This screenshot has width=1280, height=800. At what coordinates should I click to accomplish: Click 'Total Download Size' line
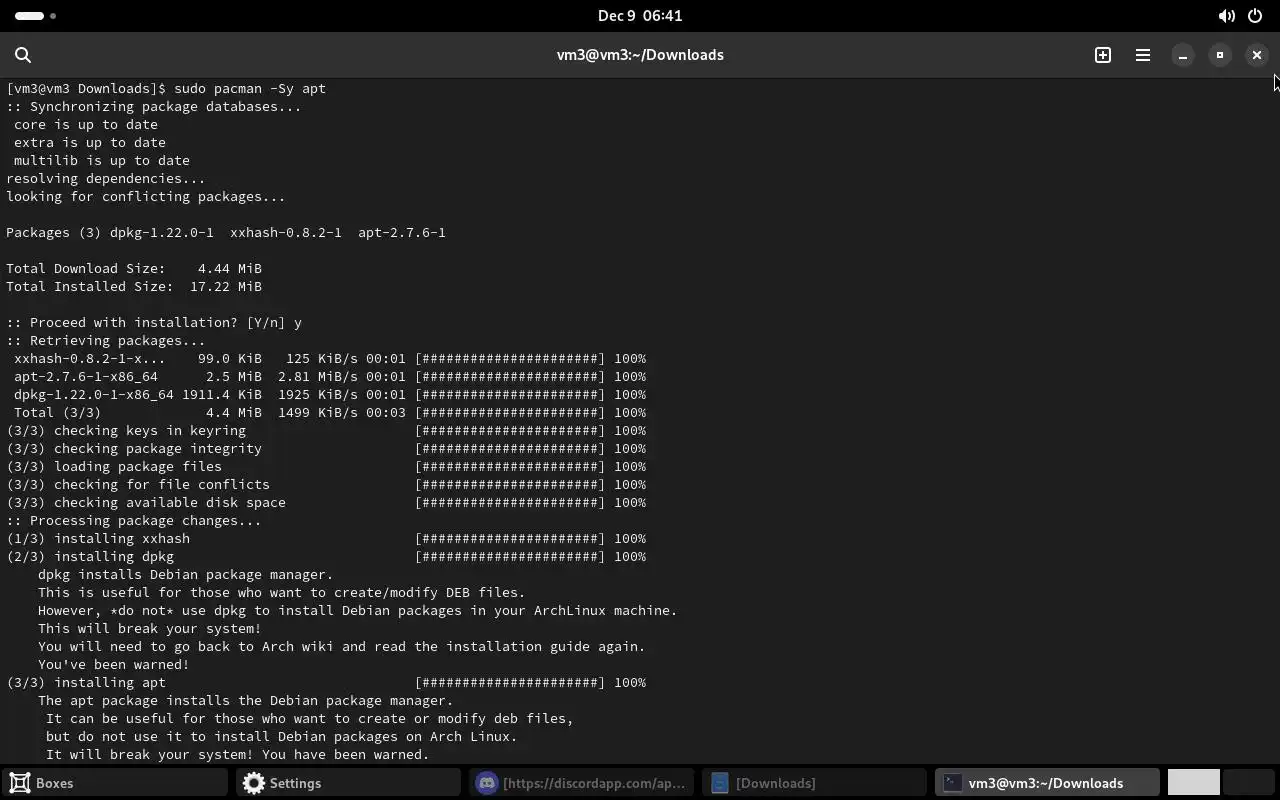click(x=134, y=268)
